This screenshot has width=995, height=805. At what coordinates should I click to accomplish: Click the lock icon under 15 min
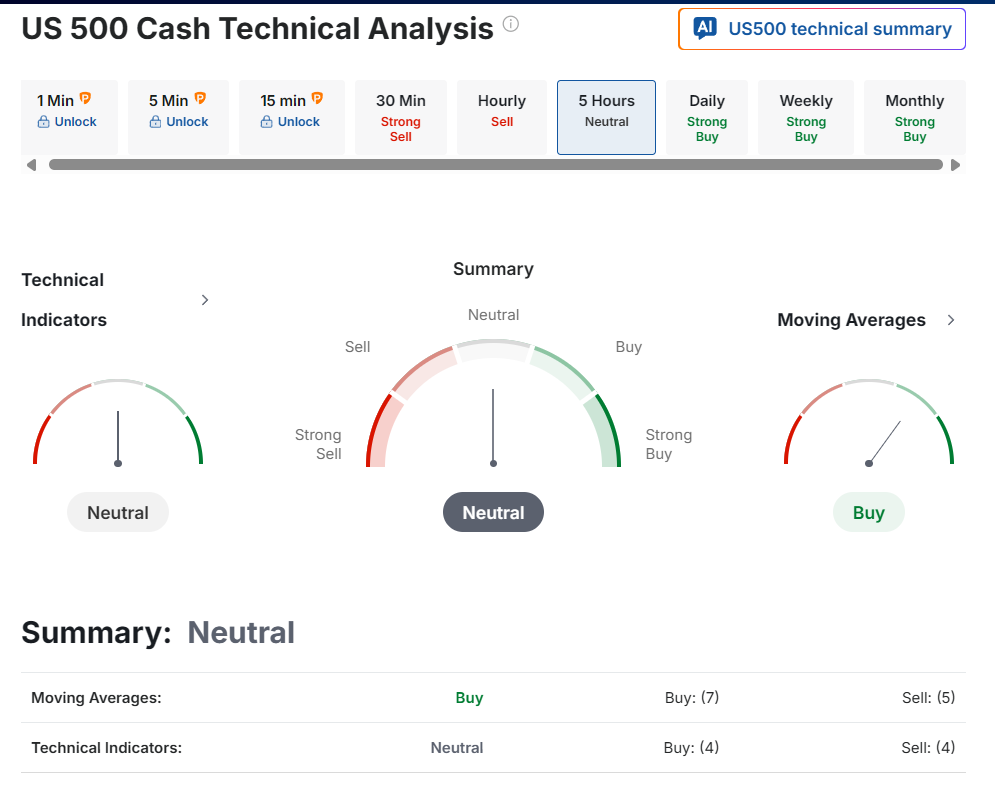point(266,122)
